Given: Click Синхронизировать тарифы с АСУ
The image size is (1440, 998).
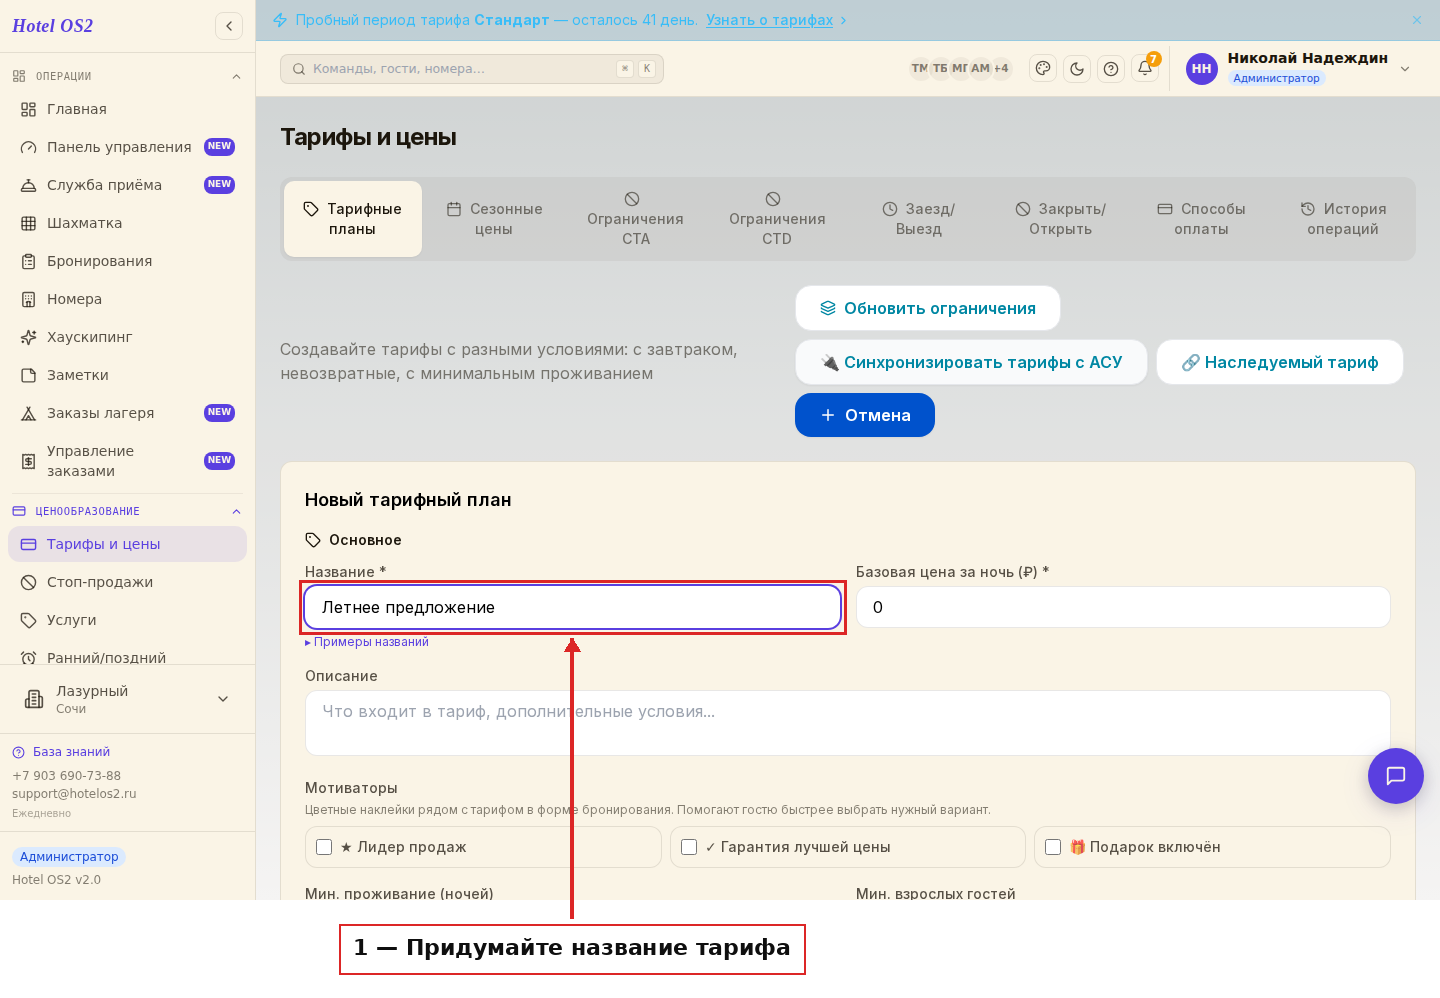Looking at the screenshot, I should [971, 362].
